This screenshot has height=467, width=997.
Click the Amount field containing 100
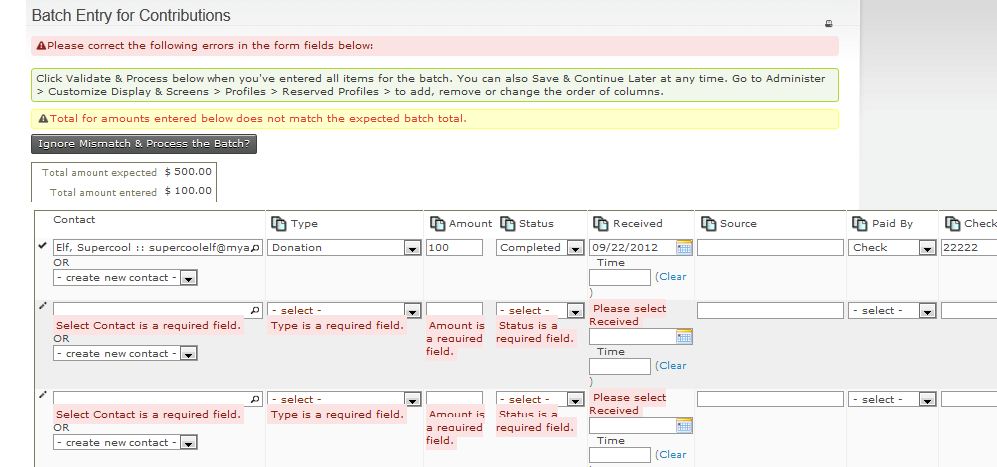point(454,248)
